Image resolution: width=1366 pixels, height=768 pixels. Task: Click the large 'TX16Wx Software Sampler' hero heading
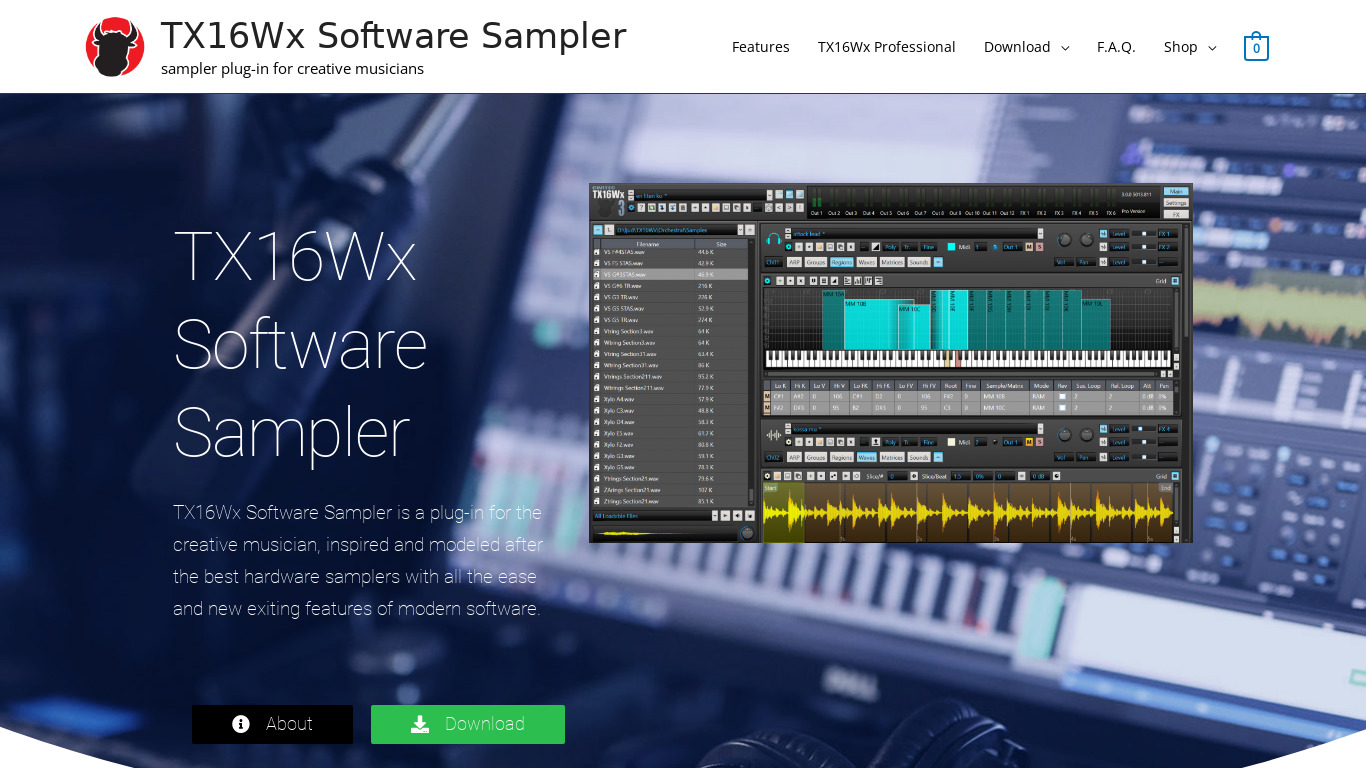pyautogui.click(x=300, y=344)
